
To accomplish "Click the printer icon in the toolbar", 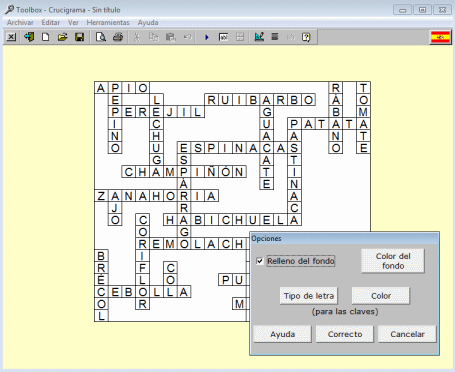I will pyautogui.click(x=118, y=37).
